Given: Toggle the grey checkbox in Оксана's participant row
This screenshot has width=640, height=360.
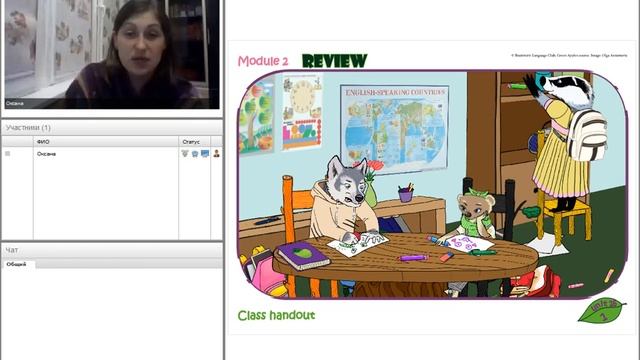Looking at the screenshot, I should click(x=7, y=153).
